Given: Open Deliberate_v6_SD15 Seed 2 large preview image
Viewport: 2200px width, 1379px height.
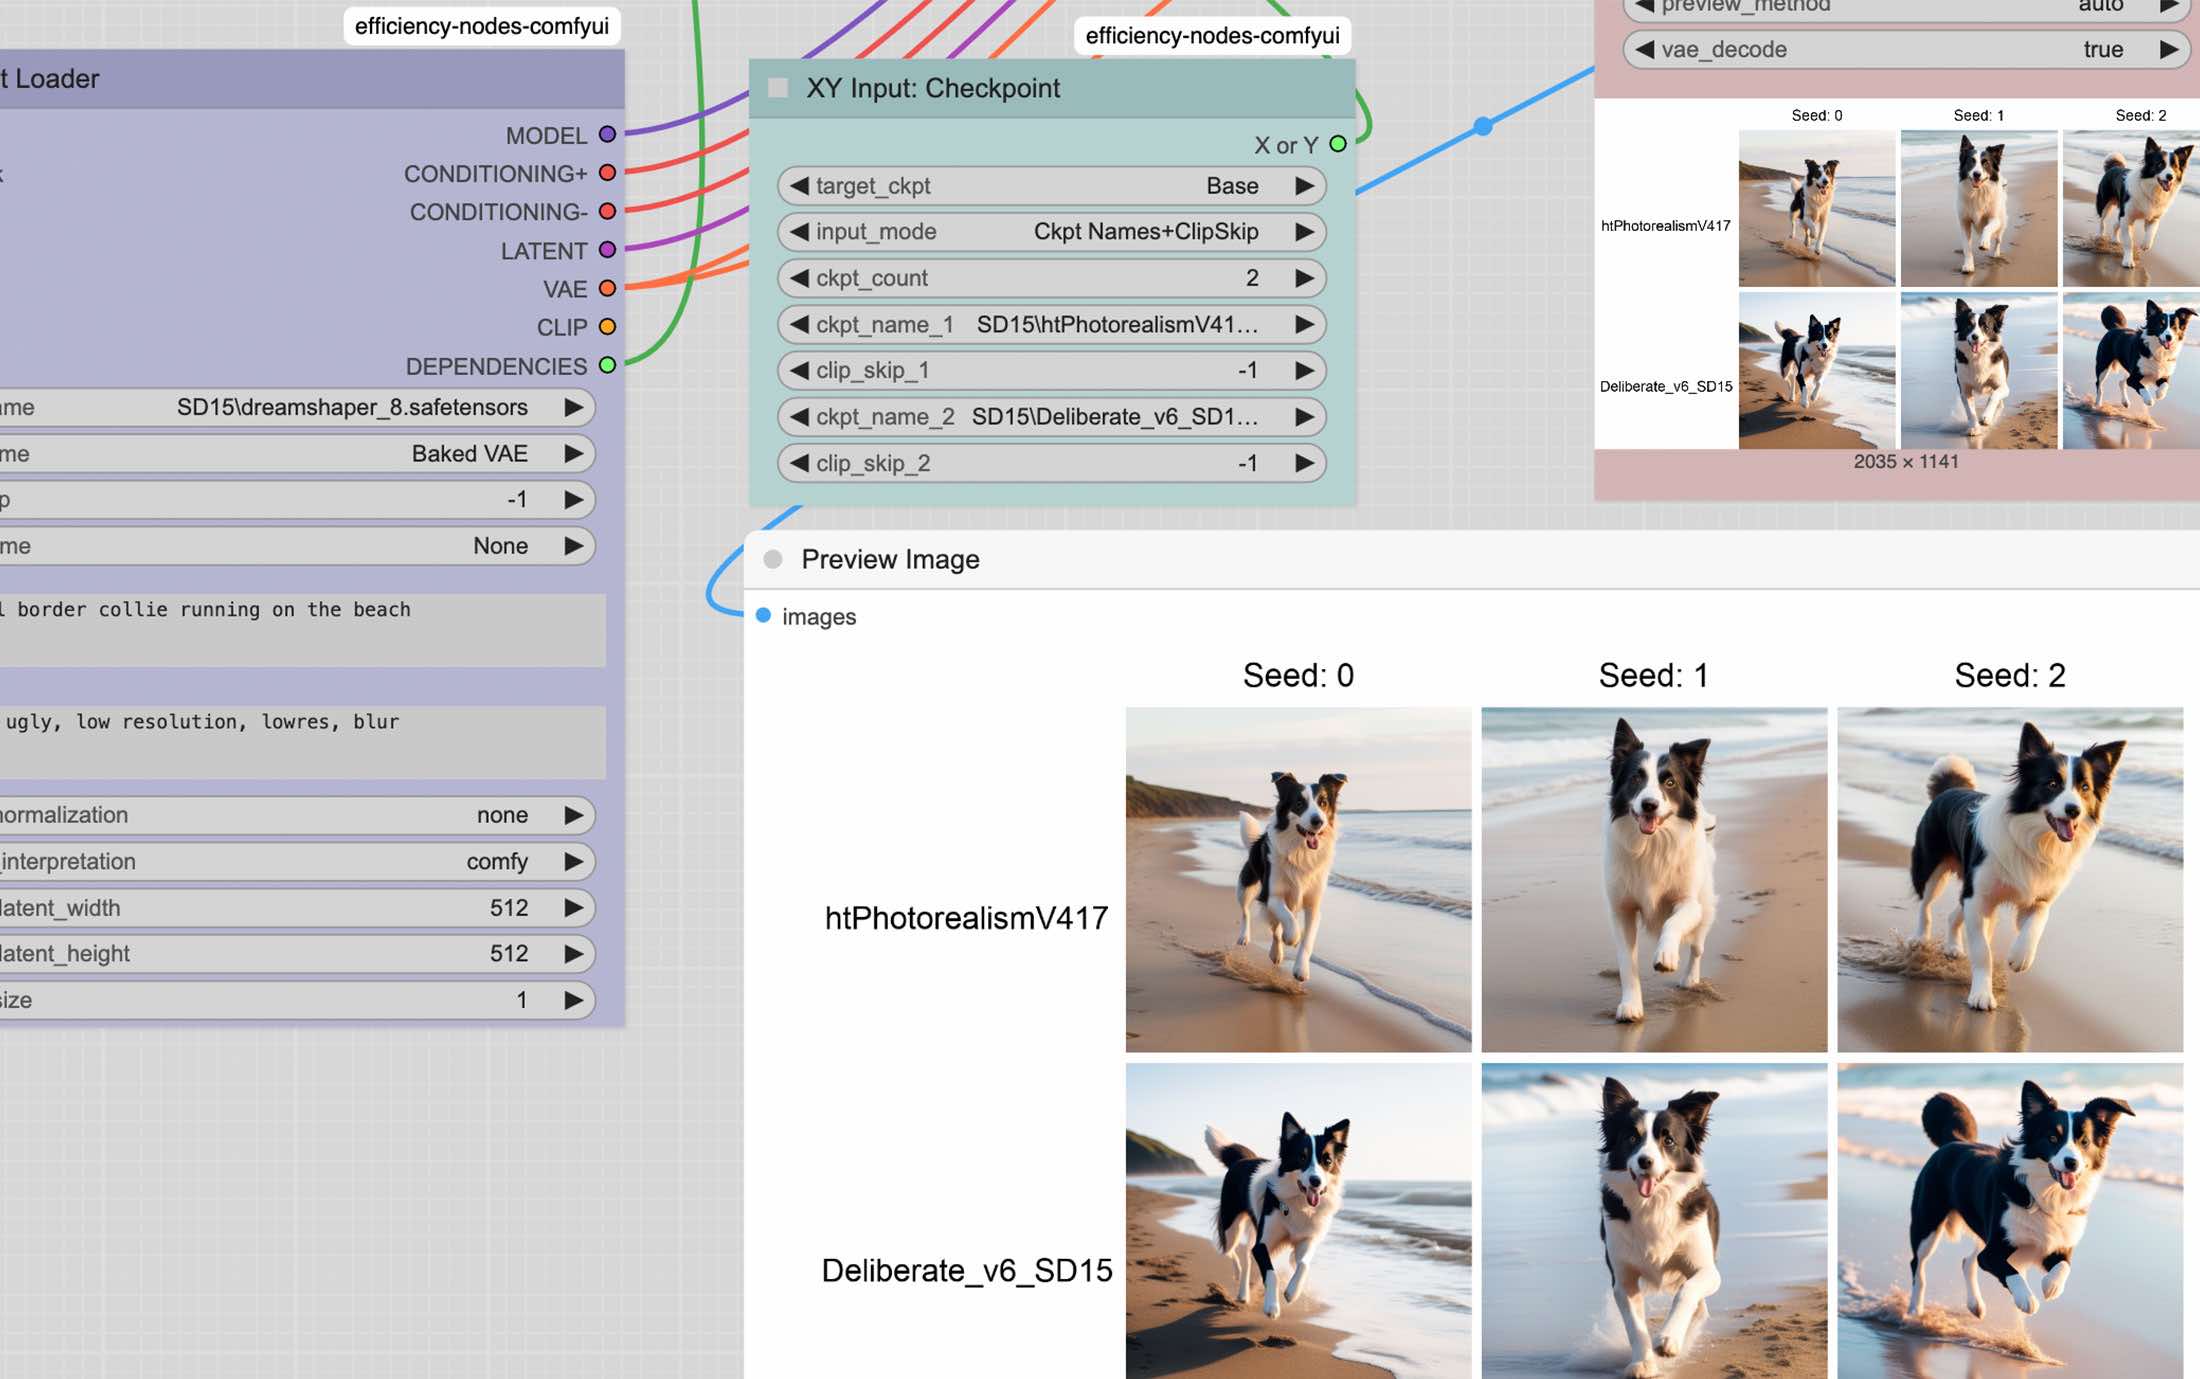Looking at the screenshot, I should coord(2010,1221).
